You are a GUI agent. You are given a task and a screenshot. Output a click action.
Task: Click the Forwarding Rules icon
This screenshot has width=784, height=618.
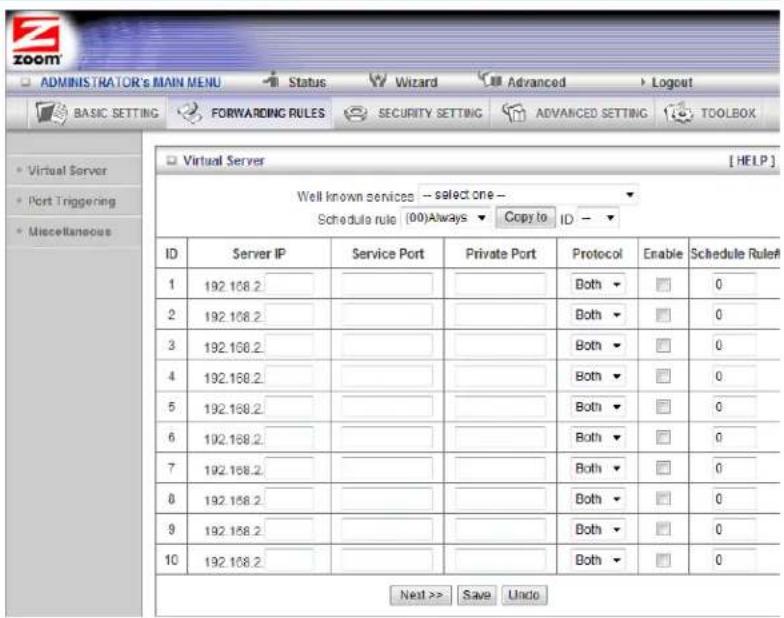click(190, 113)
